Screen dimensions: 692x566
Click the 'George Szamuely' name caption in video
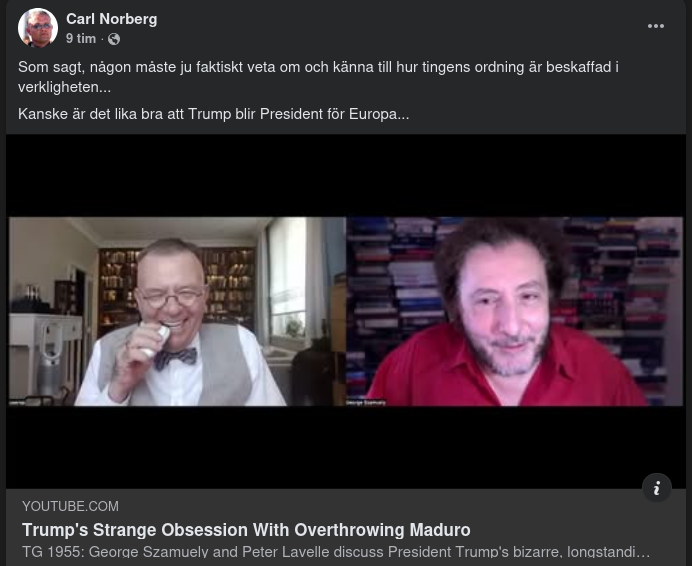(x=365, y=402)
